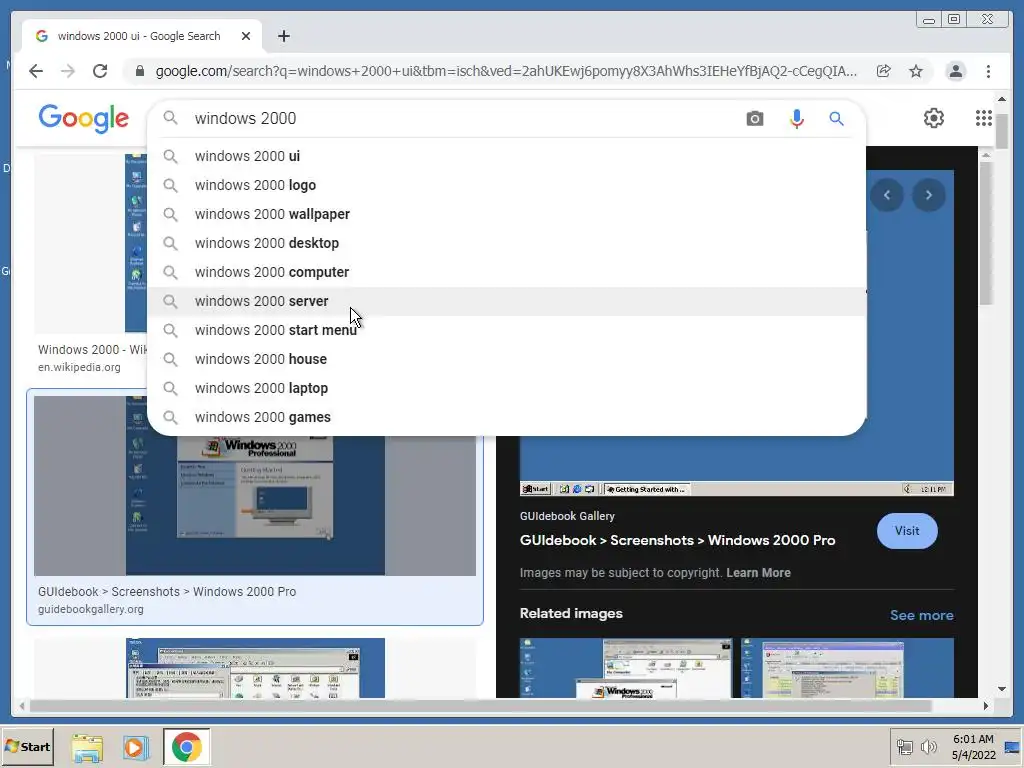1024x768 pixels.
Task: Open the Start menu
Action: 27,746
